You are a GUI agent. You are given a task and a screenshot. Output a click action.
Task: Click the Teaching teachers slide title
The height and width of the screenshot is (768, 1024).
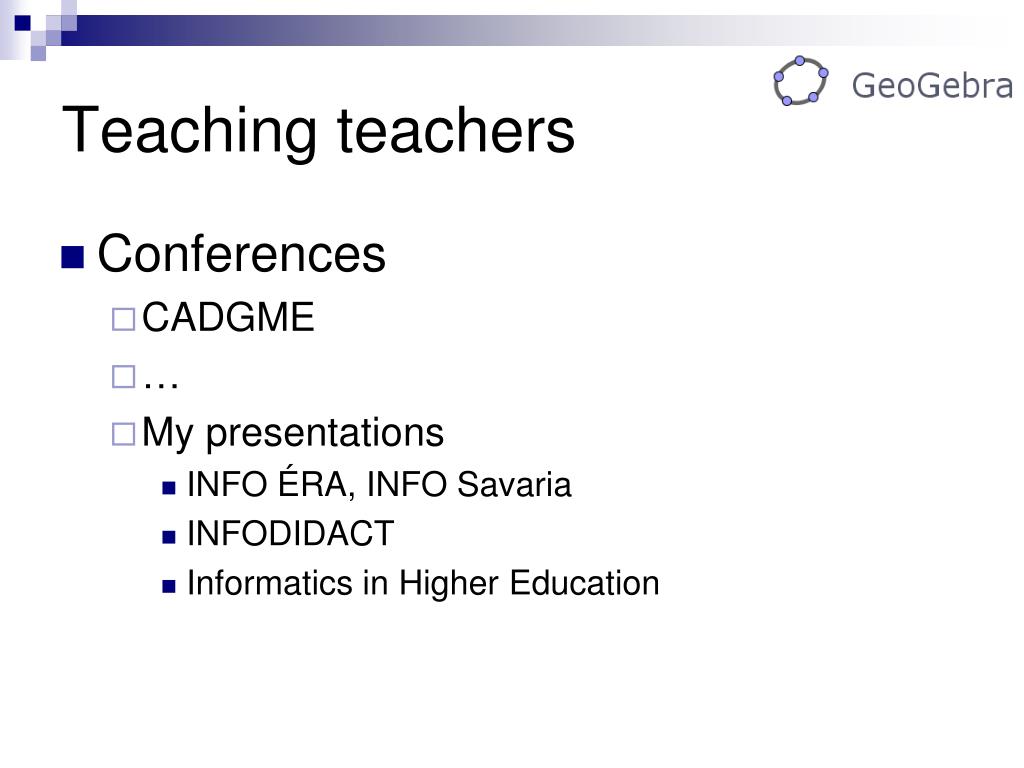pyautogui.click(x=319, y=131)
